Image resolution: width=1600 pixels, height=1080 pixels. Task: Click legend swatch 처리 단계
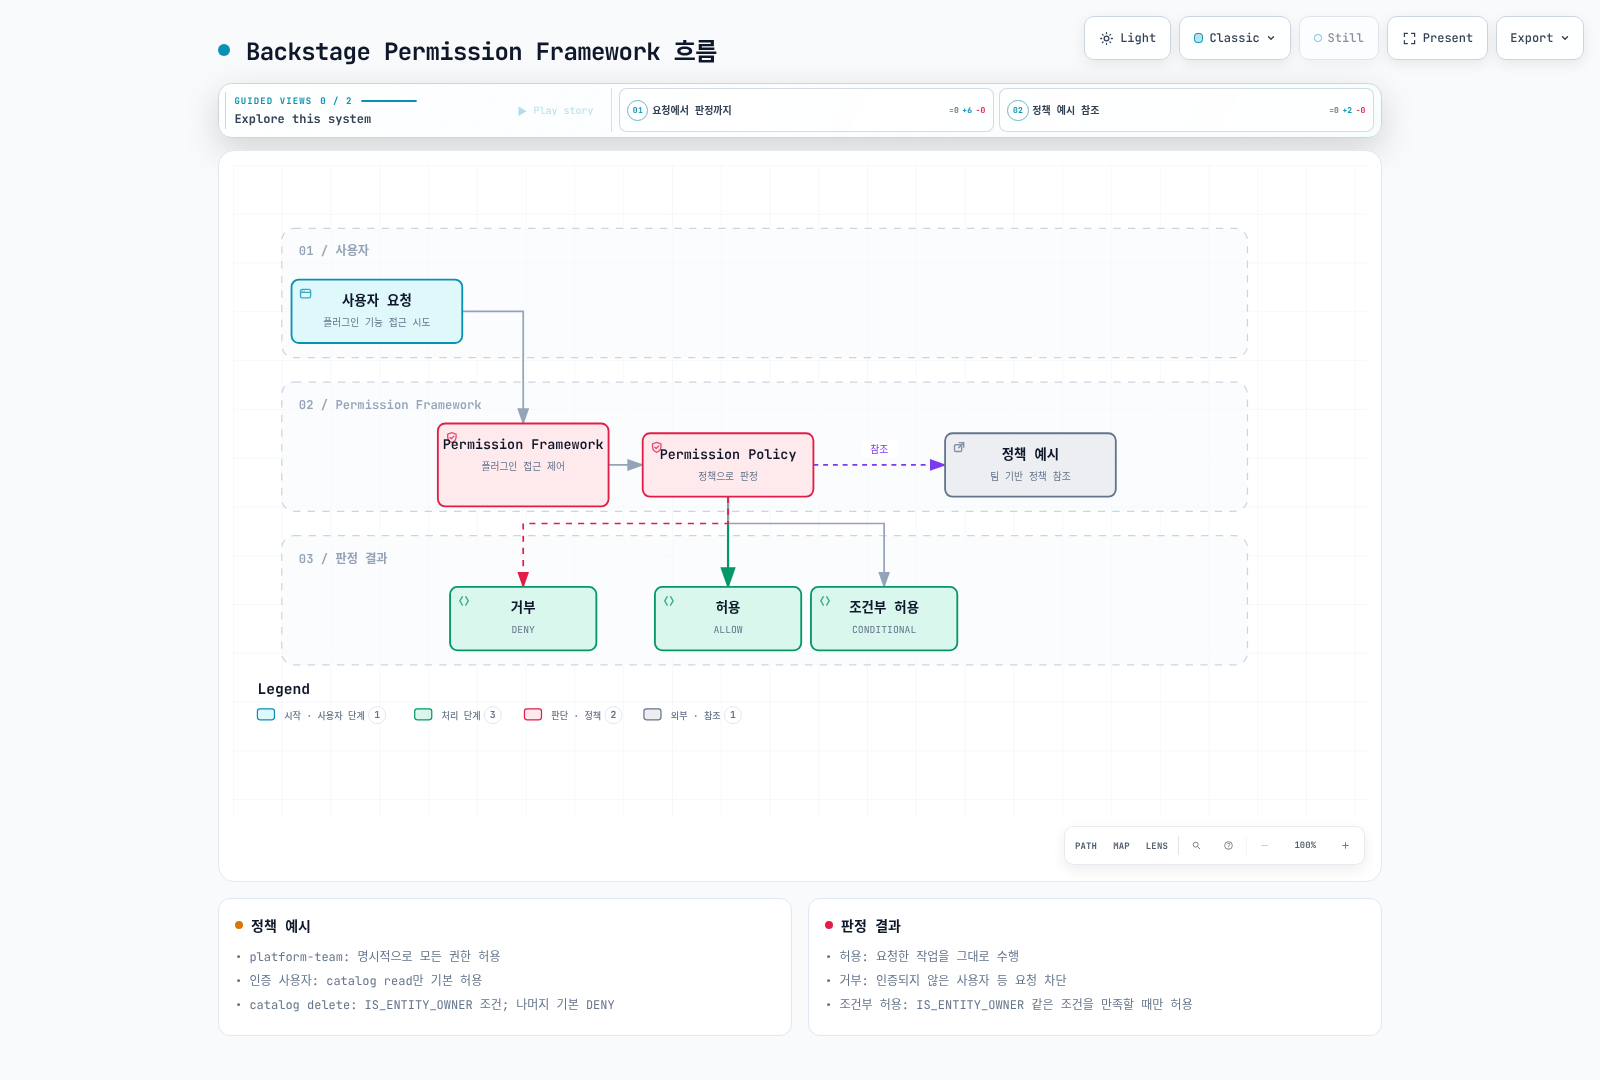click(423, 715)
